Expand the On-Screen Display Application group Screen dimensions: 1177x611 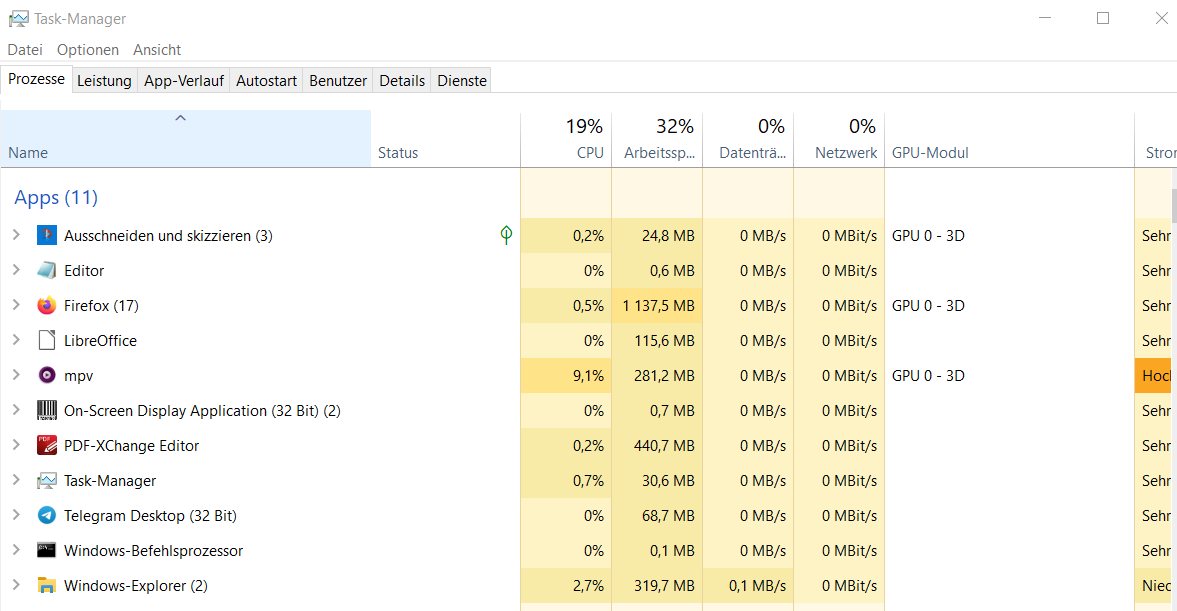[16, 411]
